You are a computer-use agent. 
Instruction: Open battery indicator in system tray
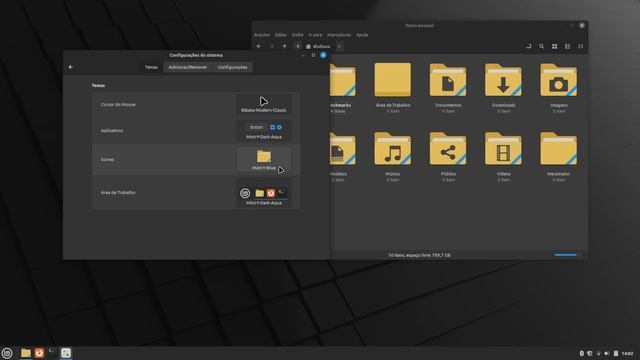pyautogui.click(x=616, y=353)
